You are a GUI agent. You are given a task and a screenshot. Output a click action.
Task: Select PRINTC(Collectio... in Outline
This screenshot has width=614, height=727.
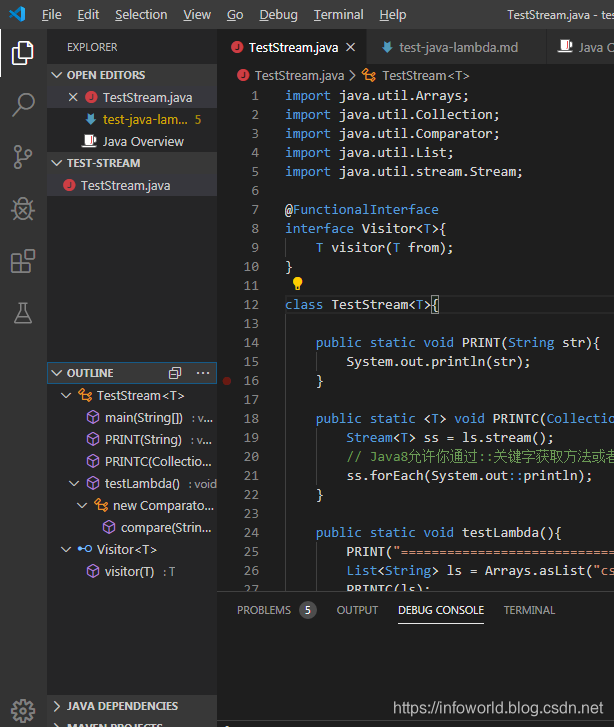click(132, 461)
